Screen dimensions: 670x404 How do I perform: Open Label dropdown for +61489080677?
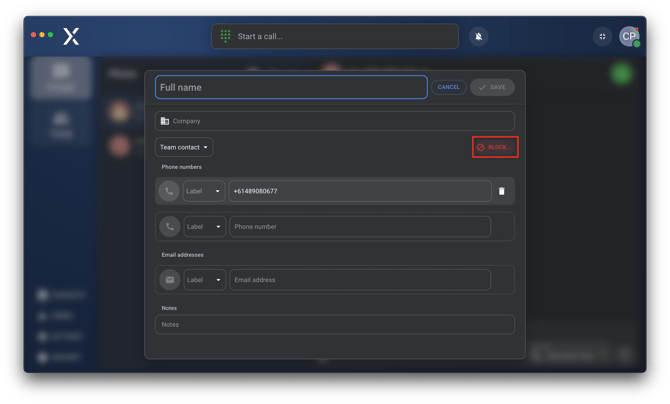click(x=204, y=191)
